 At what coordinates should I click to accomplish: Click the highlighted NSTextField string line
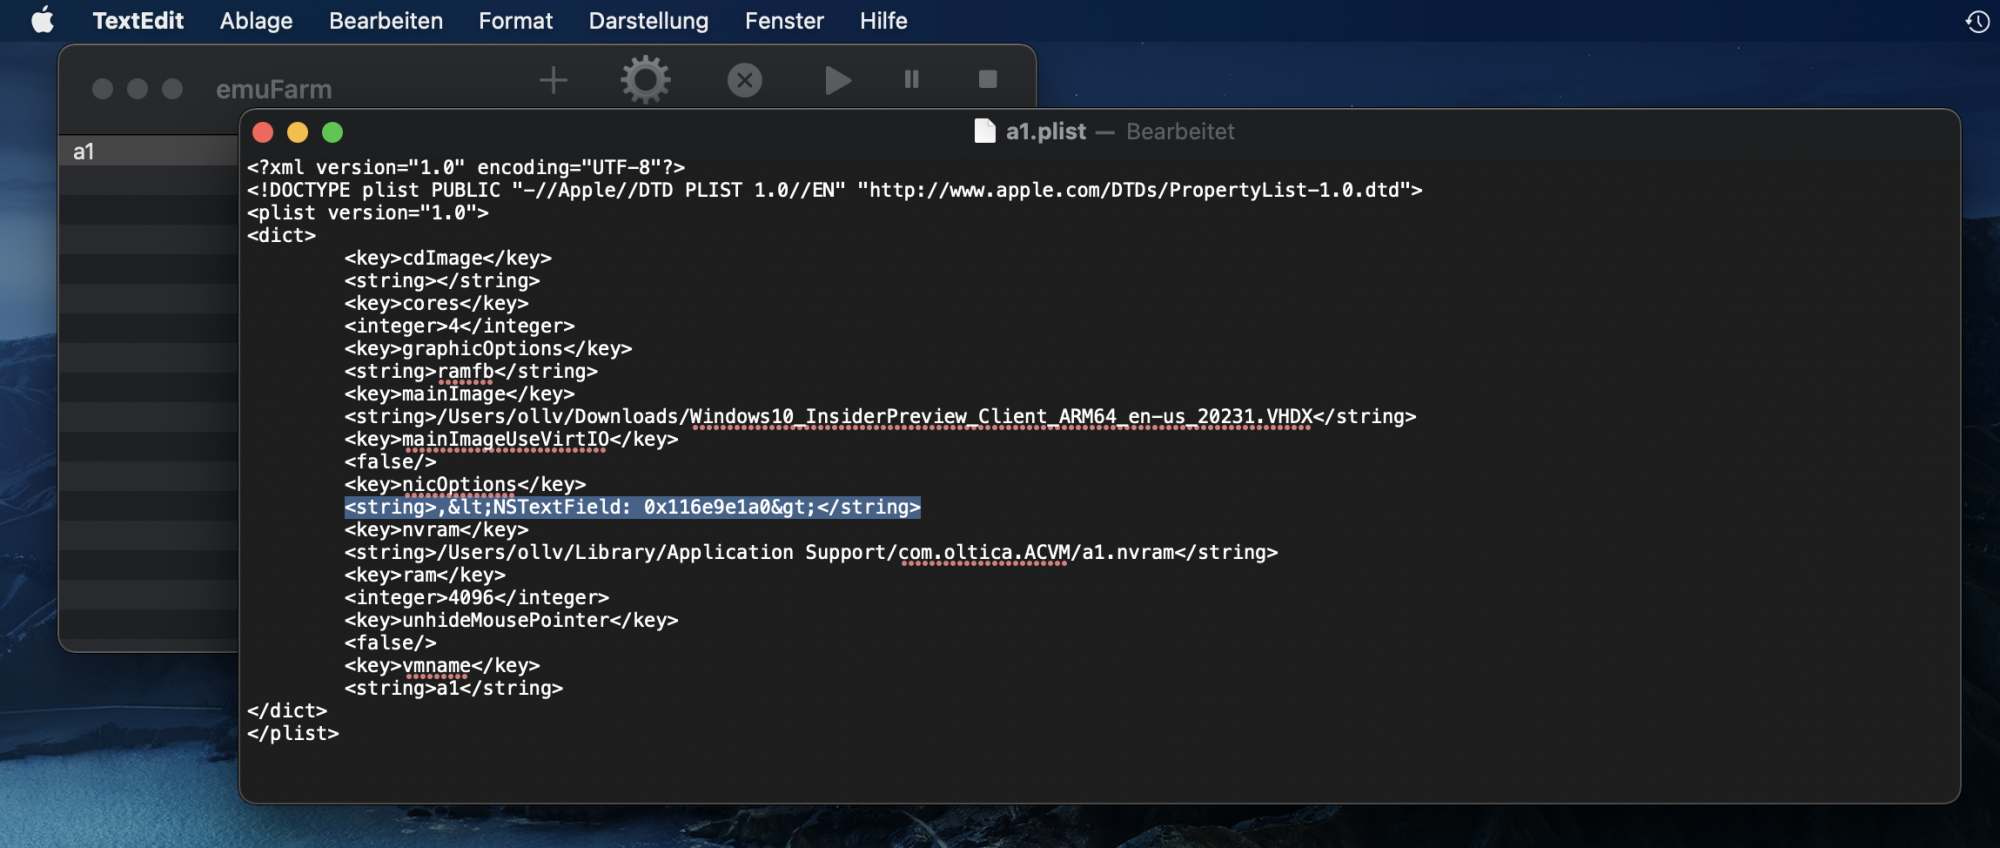pos(632,507)
